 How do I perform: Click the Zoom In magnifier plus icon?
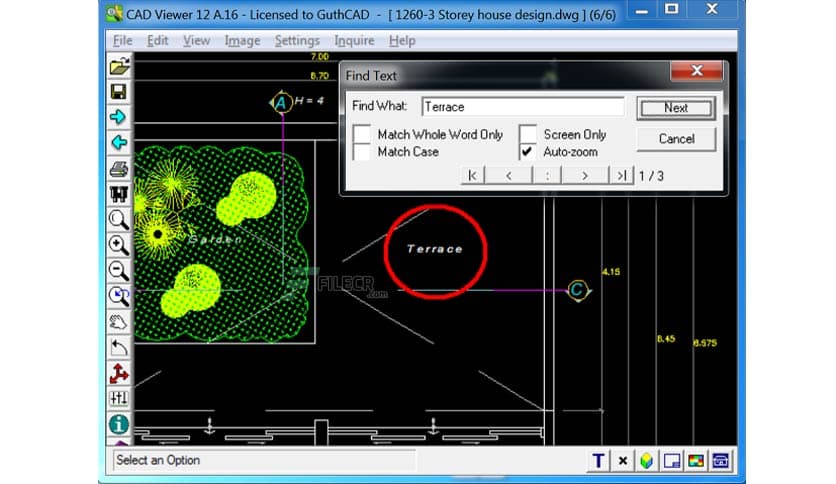[x=119, y=245]
